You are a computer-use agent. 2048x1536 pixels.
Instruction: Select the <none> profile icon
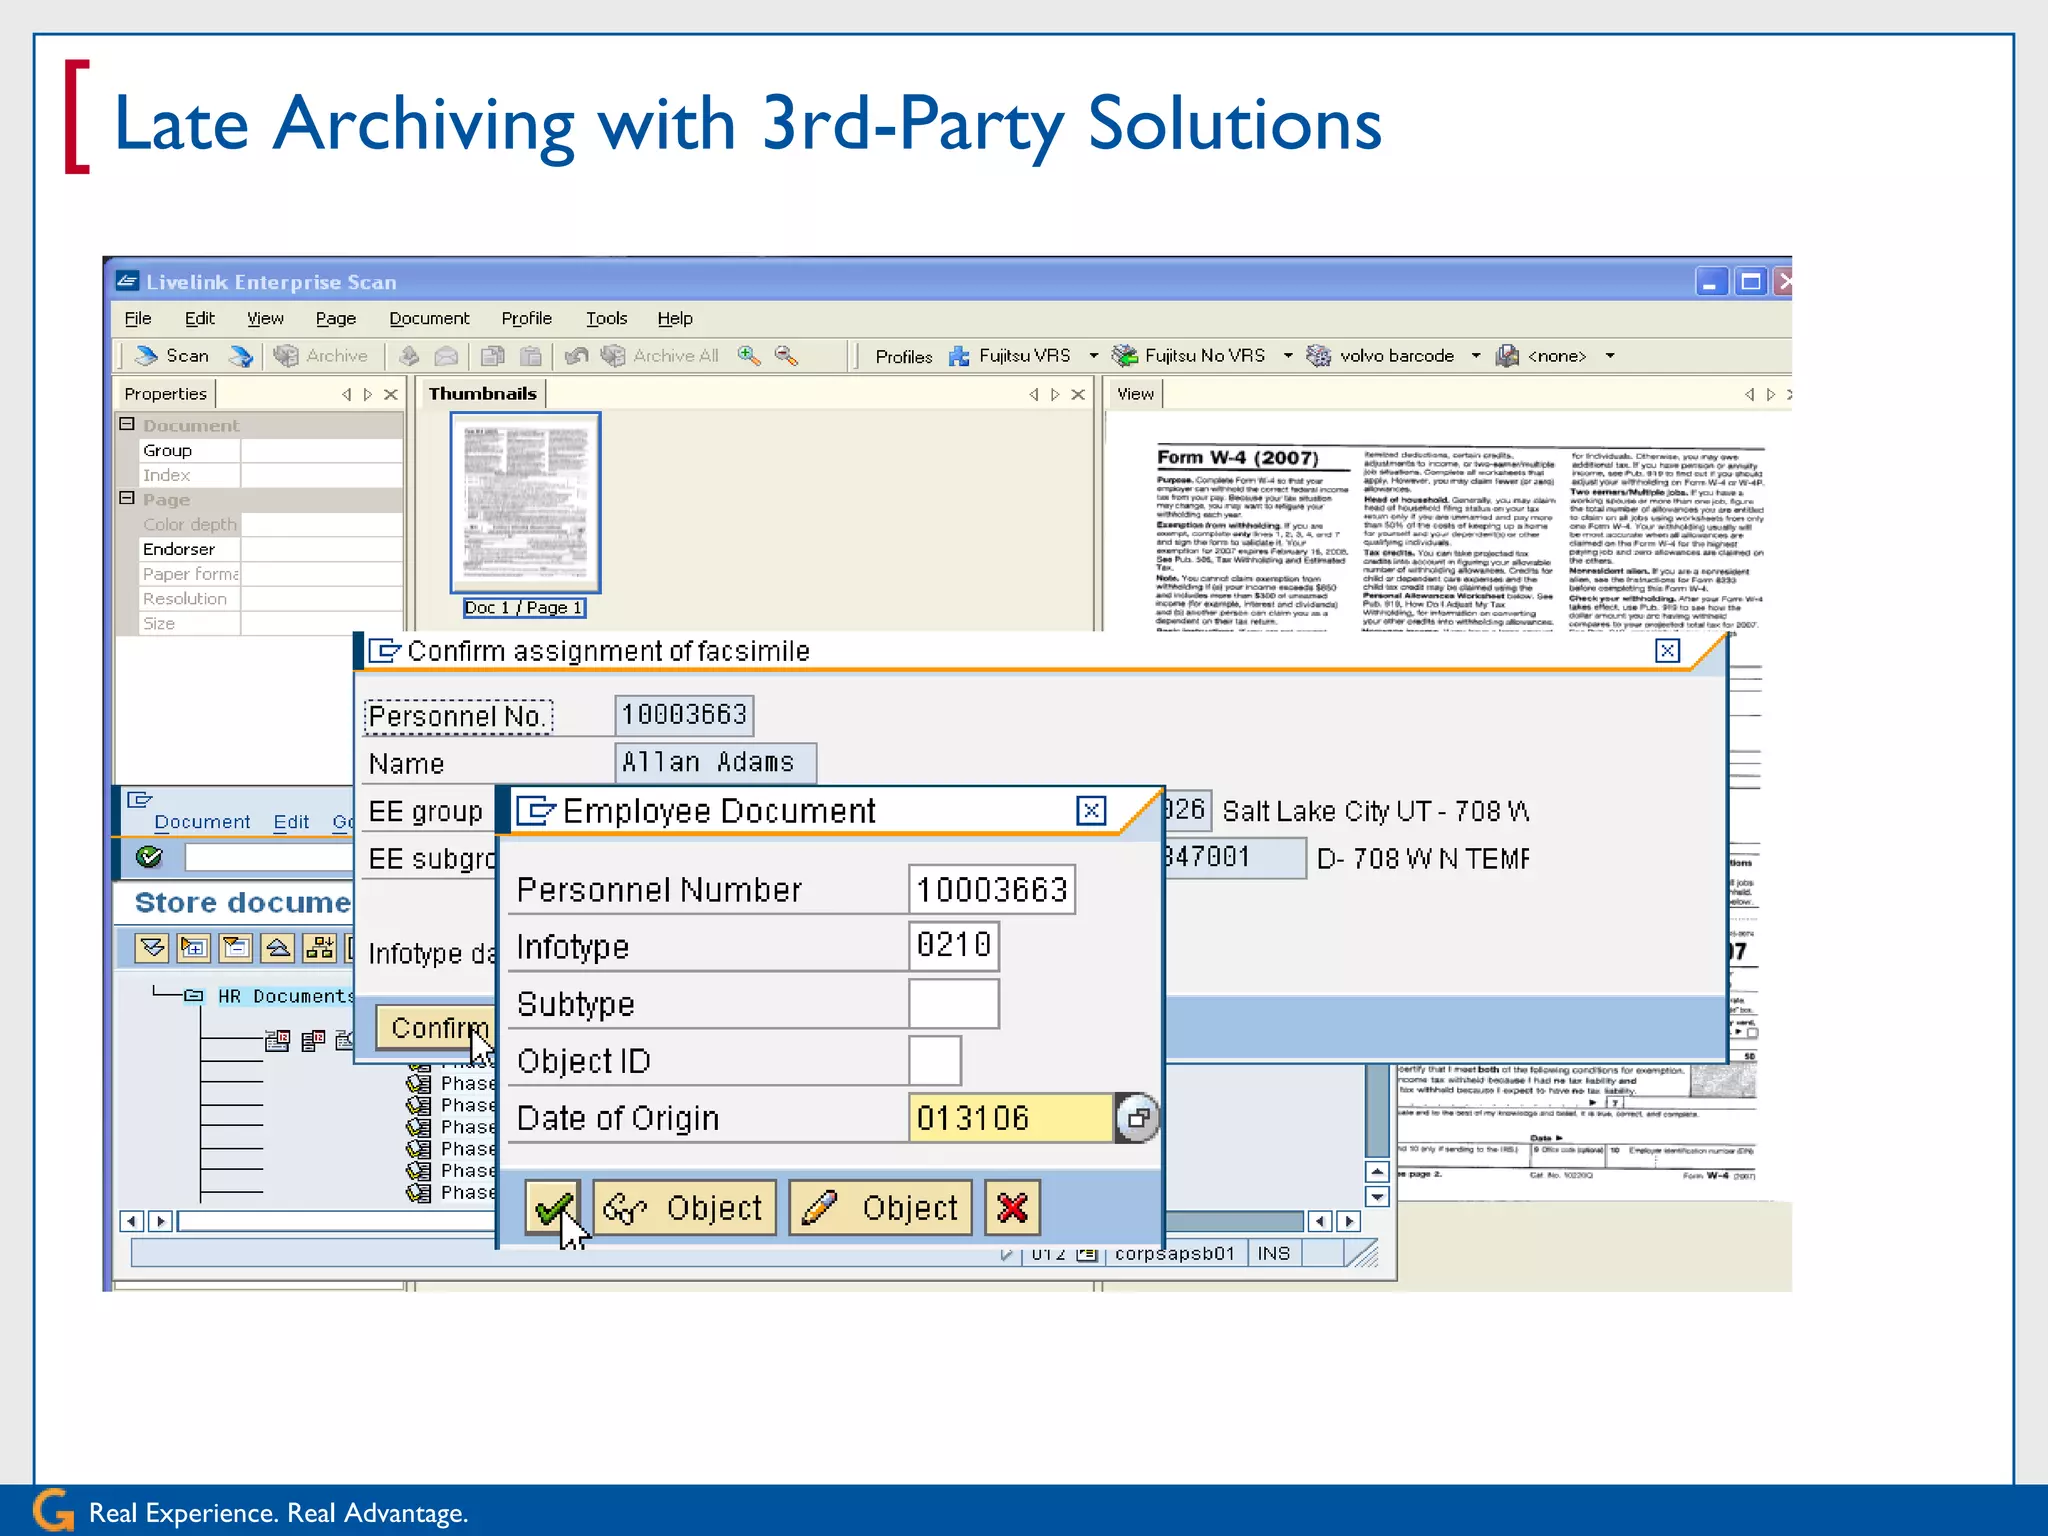click(x=1507, y=356)
